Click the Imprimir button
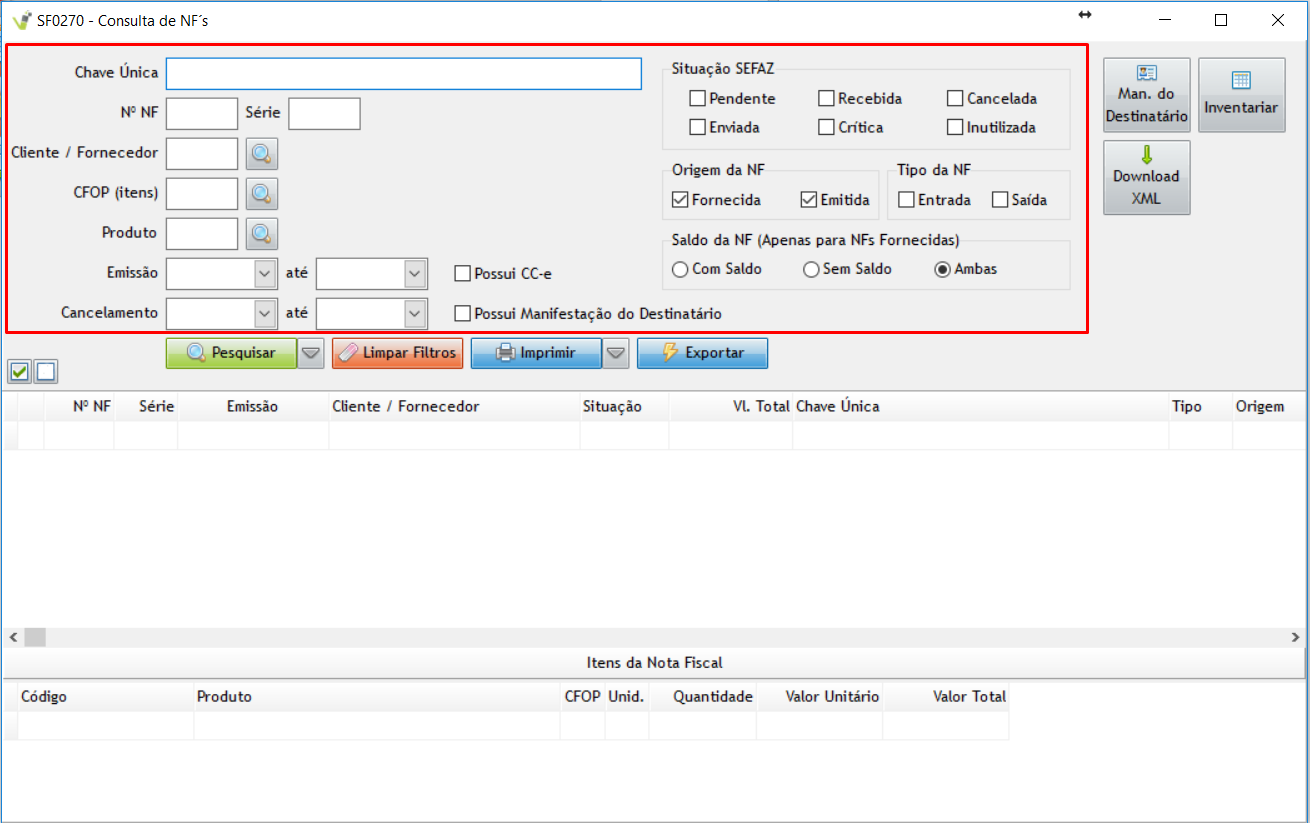1310x823 pixels. pos(536,353)
